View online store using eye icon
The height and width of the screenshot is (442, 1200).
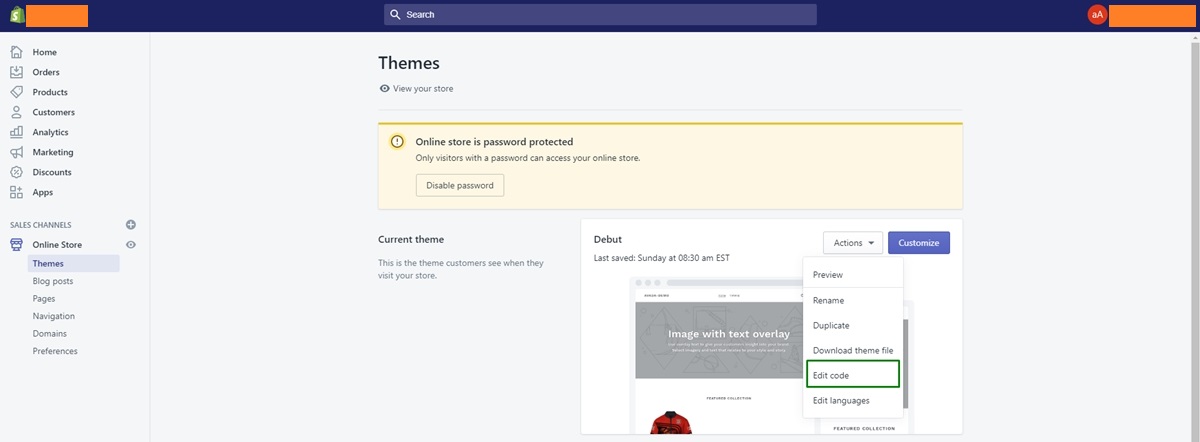pos(131,245)
